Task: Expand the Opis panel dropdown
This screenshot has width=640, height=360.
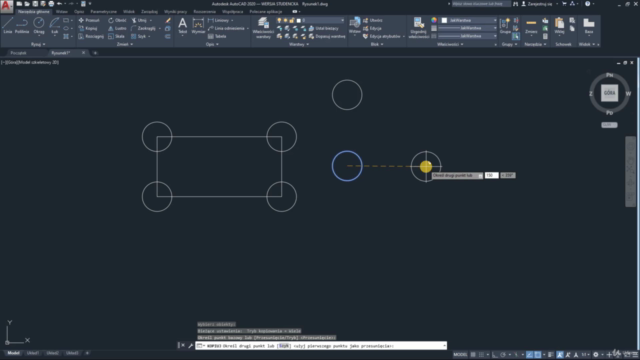Action: (212, 44)
